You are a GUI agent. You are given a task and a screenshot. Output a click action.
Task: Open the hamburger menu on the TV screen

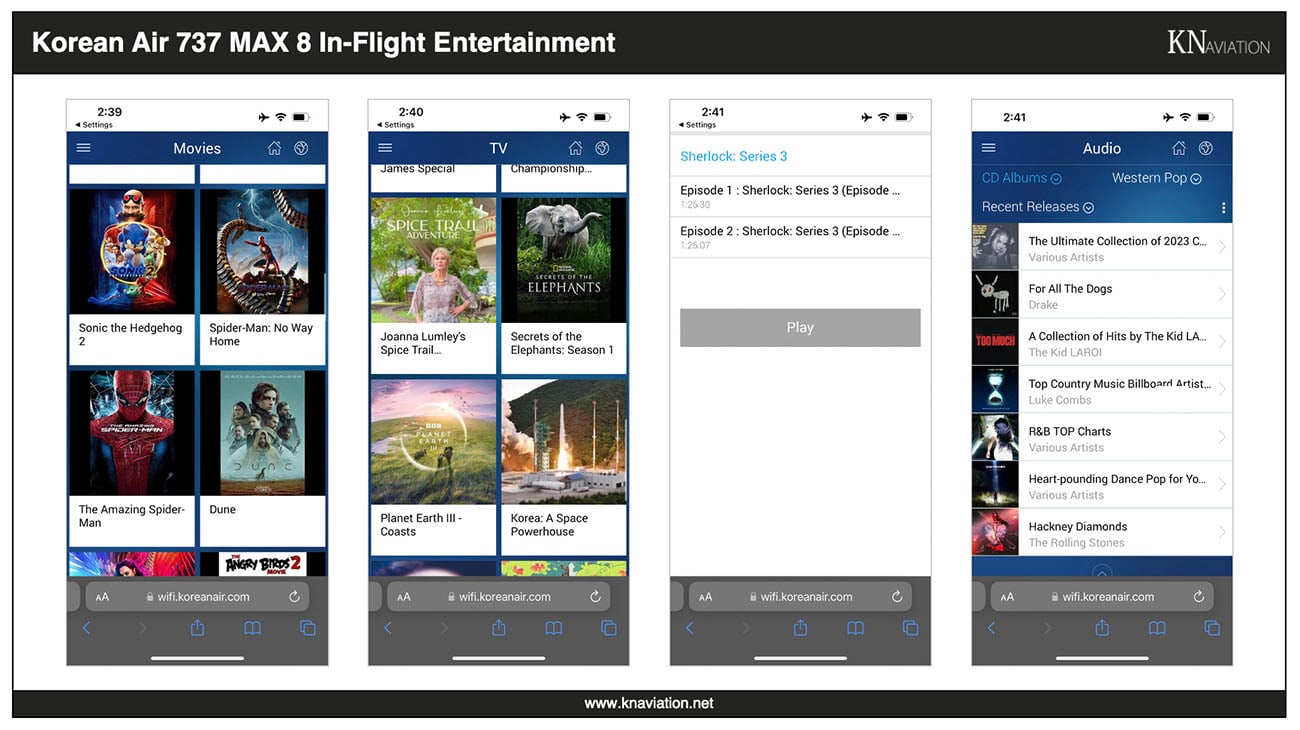pos(385,148)
